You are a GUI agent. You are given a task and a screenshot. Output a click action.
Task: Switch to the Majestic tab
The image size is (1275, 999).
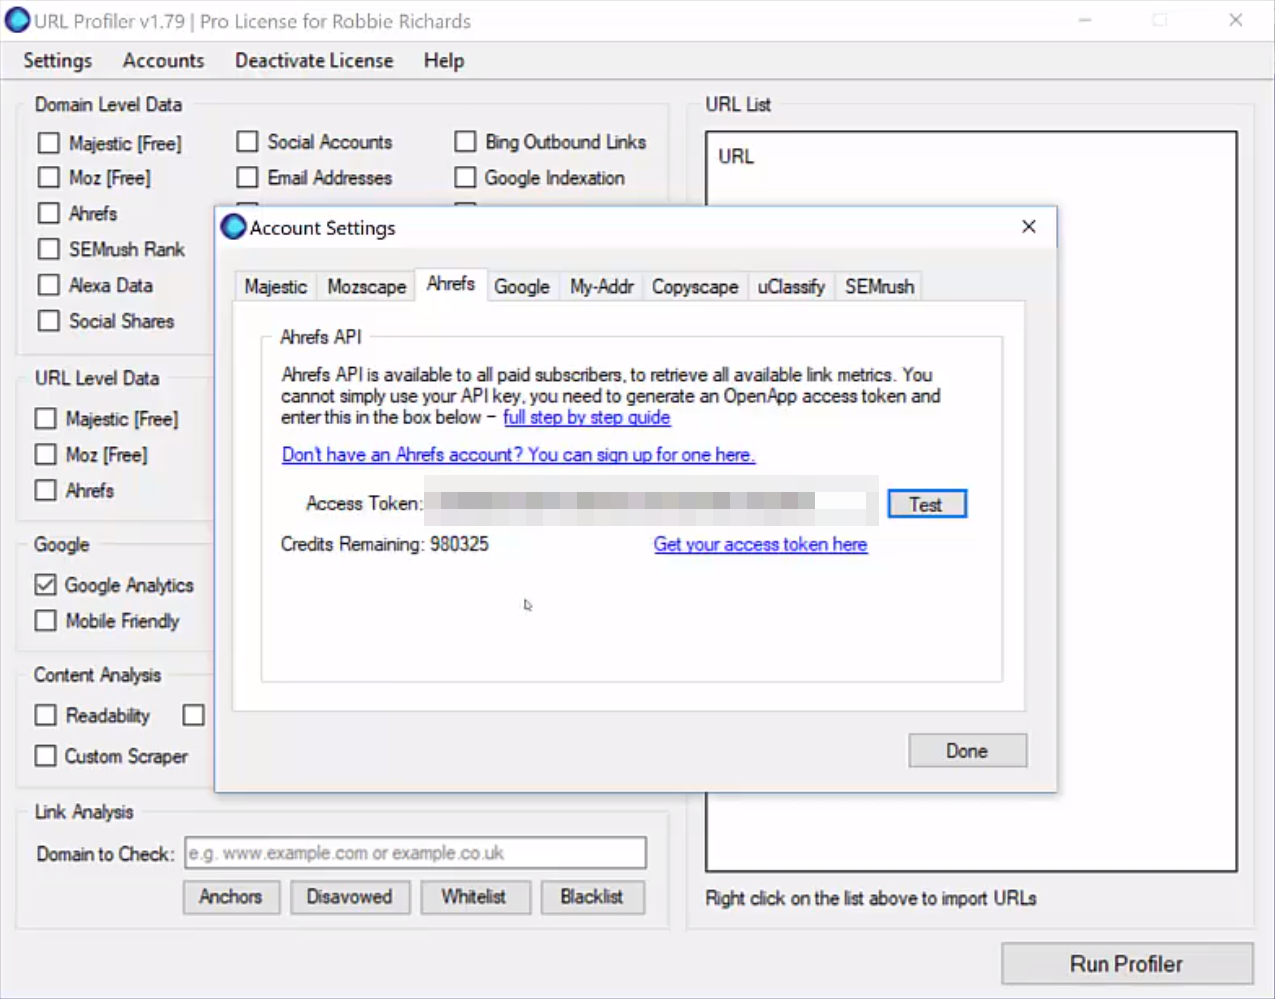275,287
